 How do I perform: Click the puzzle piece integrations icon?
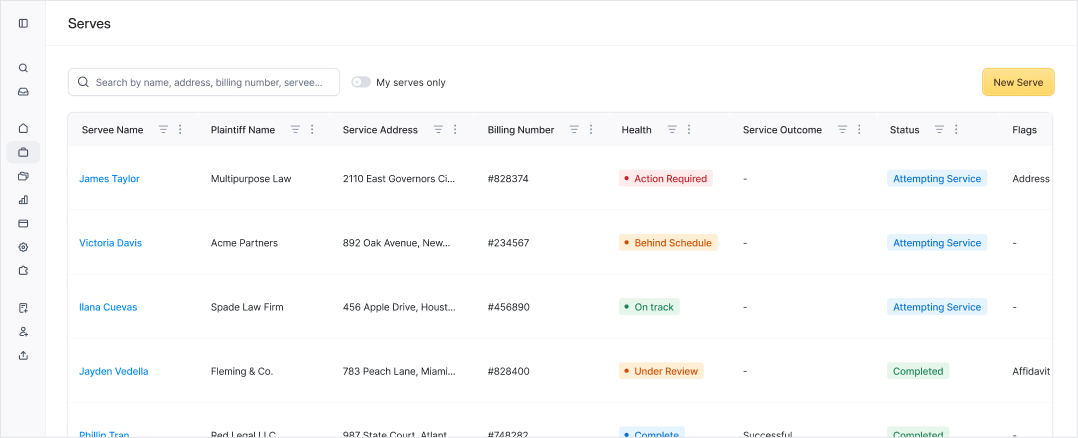pyautogui.click(x=23, y=270)
